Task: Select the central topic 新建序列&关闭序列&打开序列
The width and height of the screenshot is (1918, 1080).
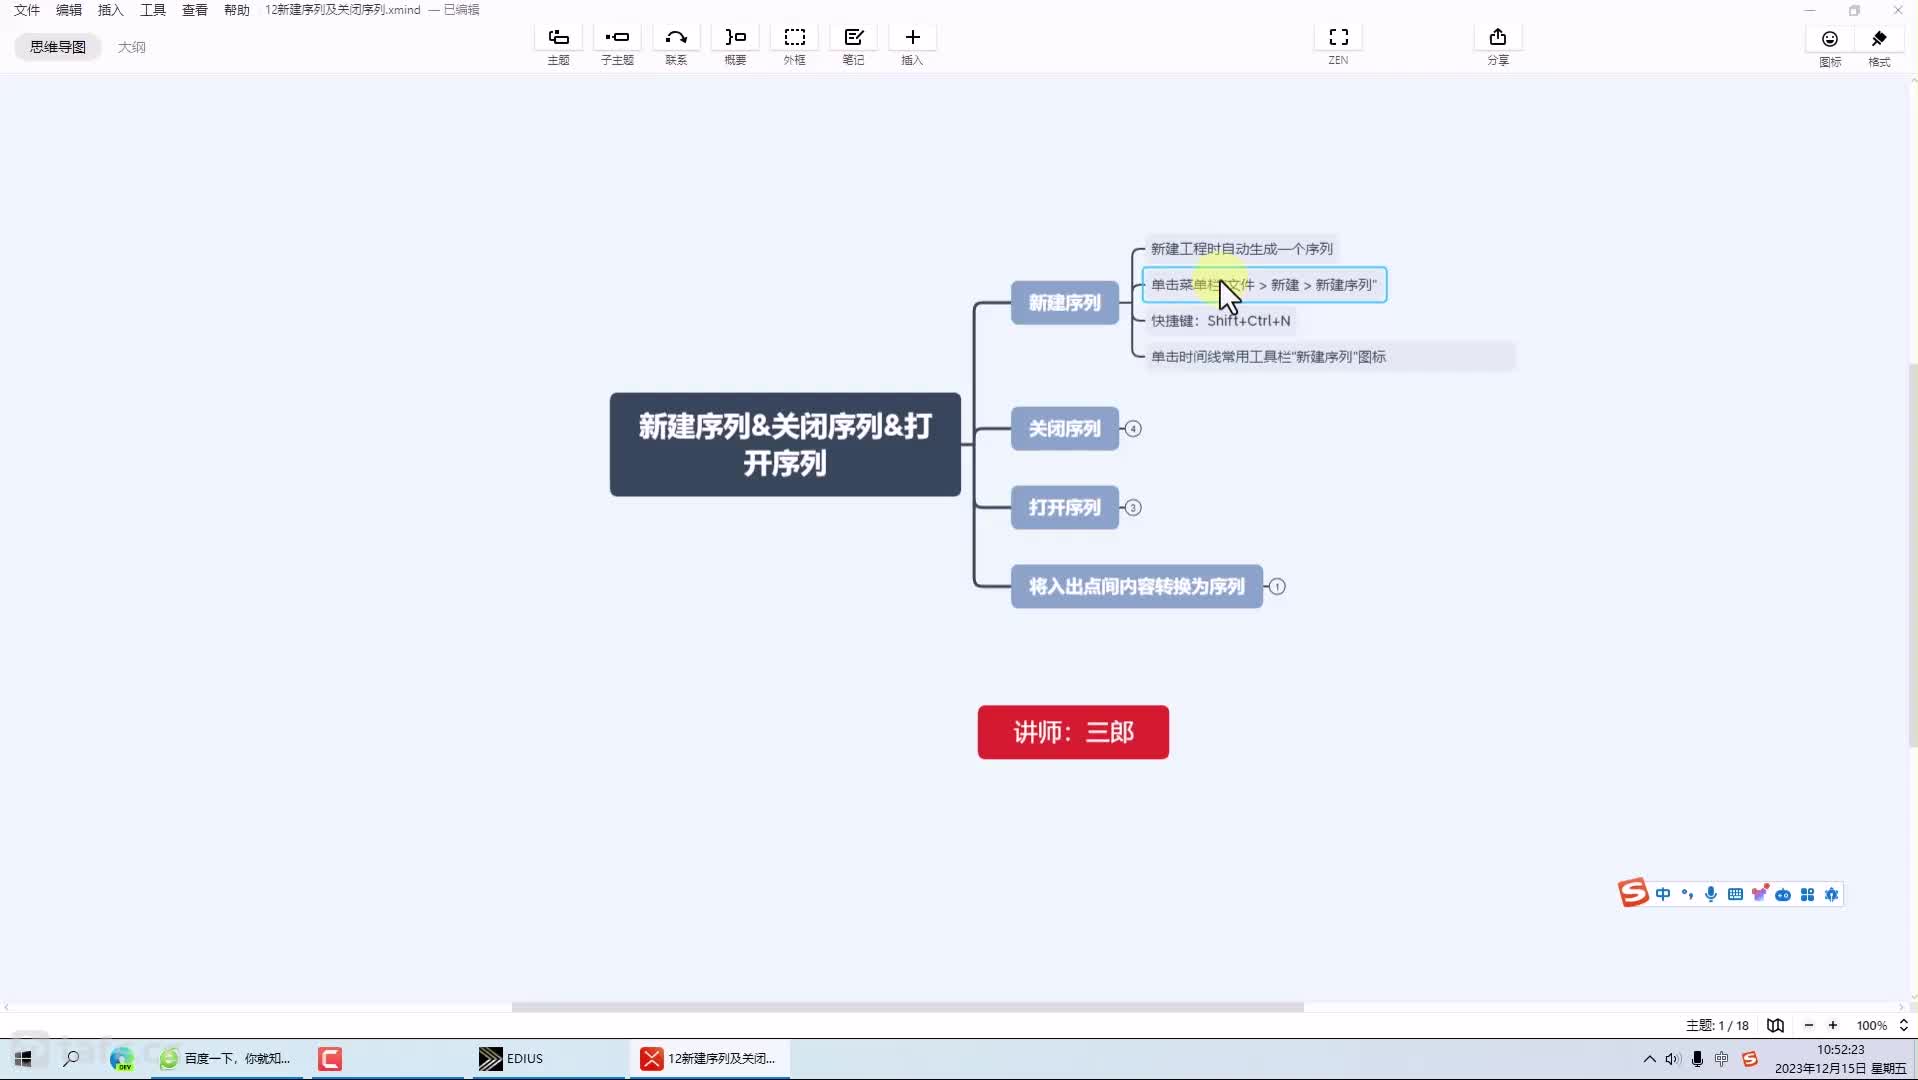Action: coord(785,444)
